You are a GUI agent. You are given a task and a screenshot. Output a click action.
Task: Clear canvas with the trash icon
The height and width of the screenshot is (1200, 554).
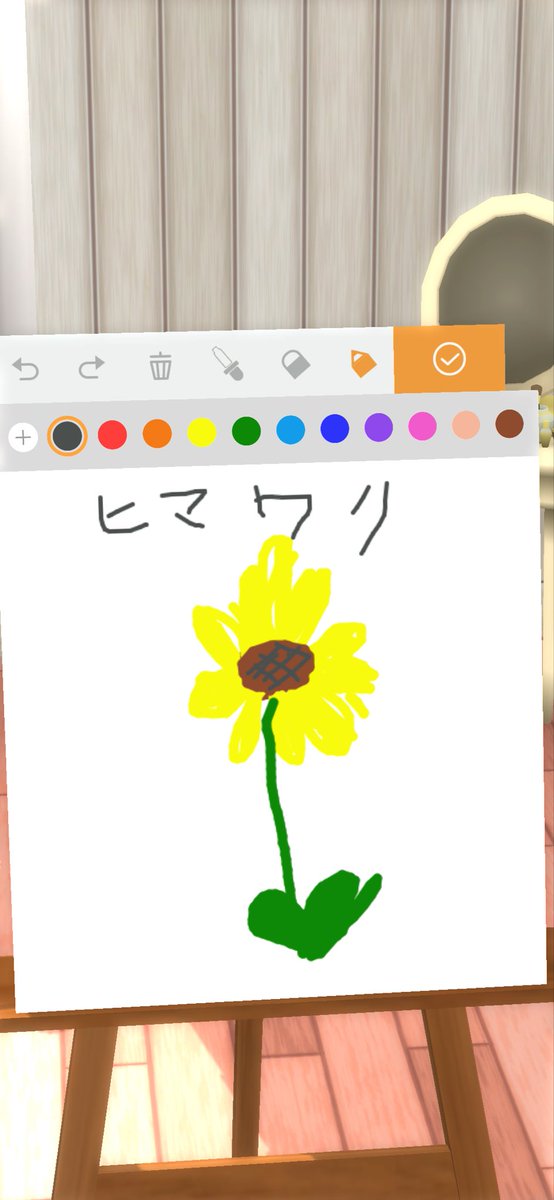(x=160, y=366)
